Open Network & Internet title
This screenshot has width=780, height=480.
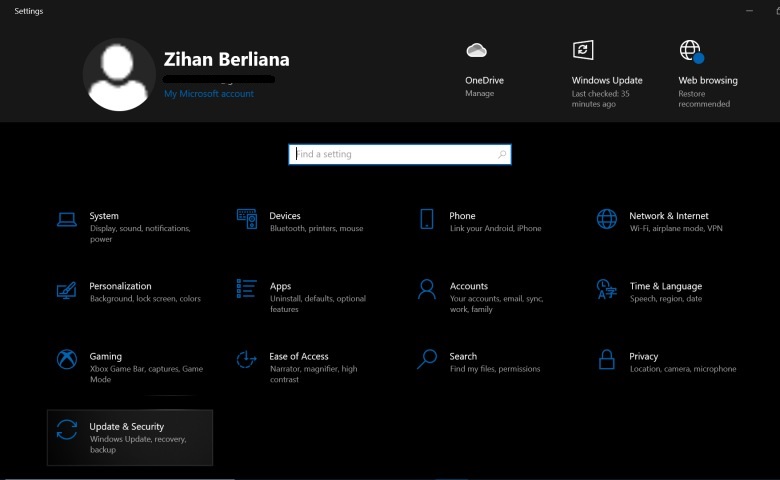[x=669, y=216]
